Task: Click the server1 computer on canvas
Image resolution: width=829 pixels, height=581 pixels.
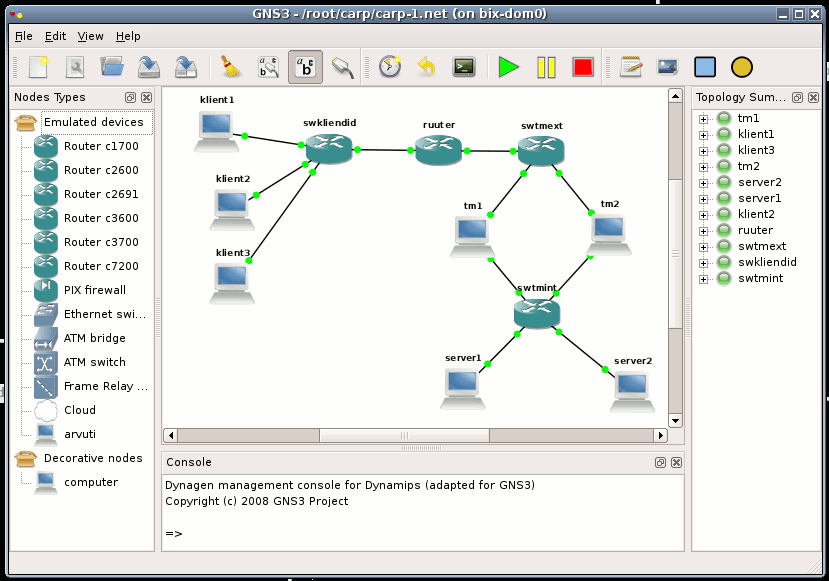Action: pyautogui.click(x=463, y=389)
